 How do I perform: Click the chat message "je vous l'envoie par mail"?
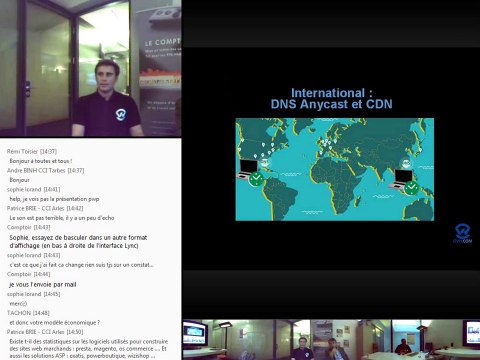pos(43,284)
